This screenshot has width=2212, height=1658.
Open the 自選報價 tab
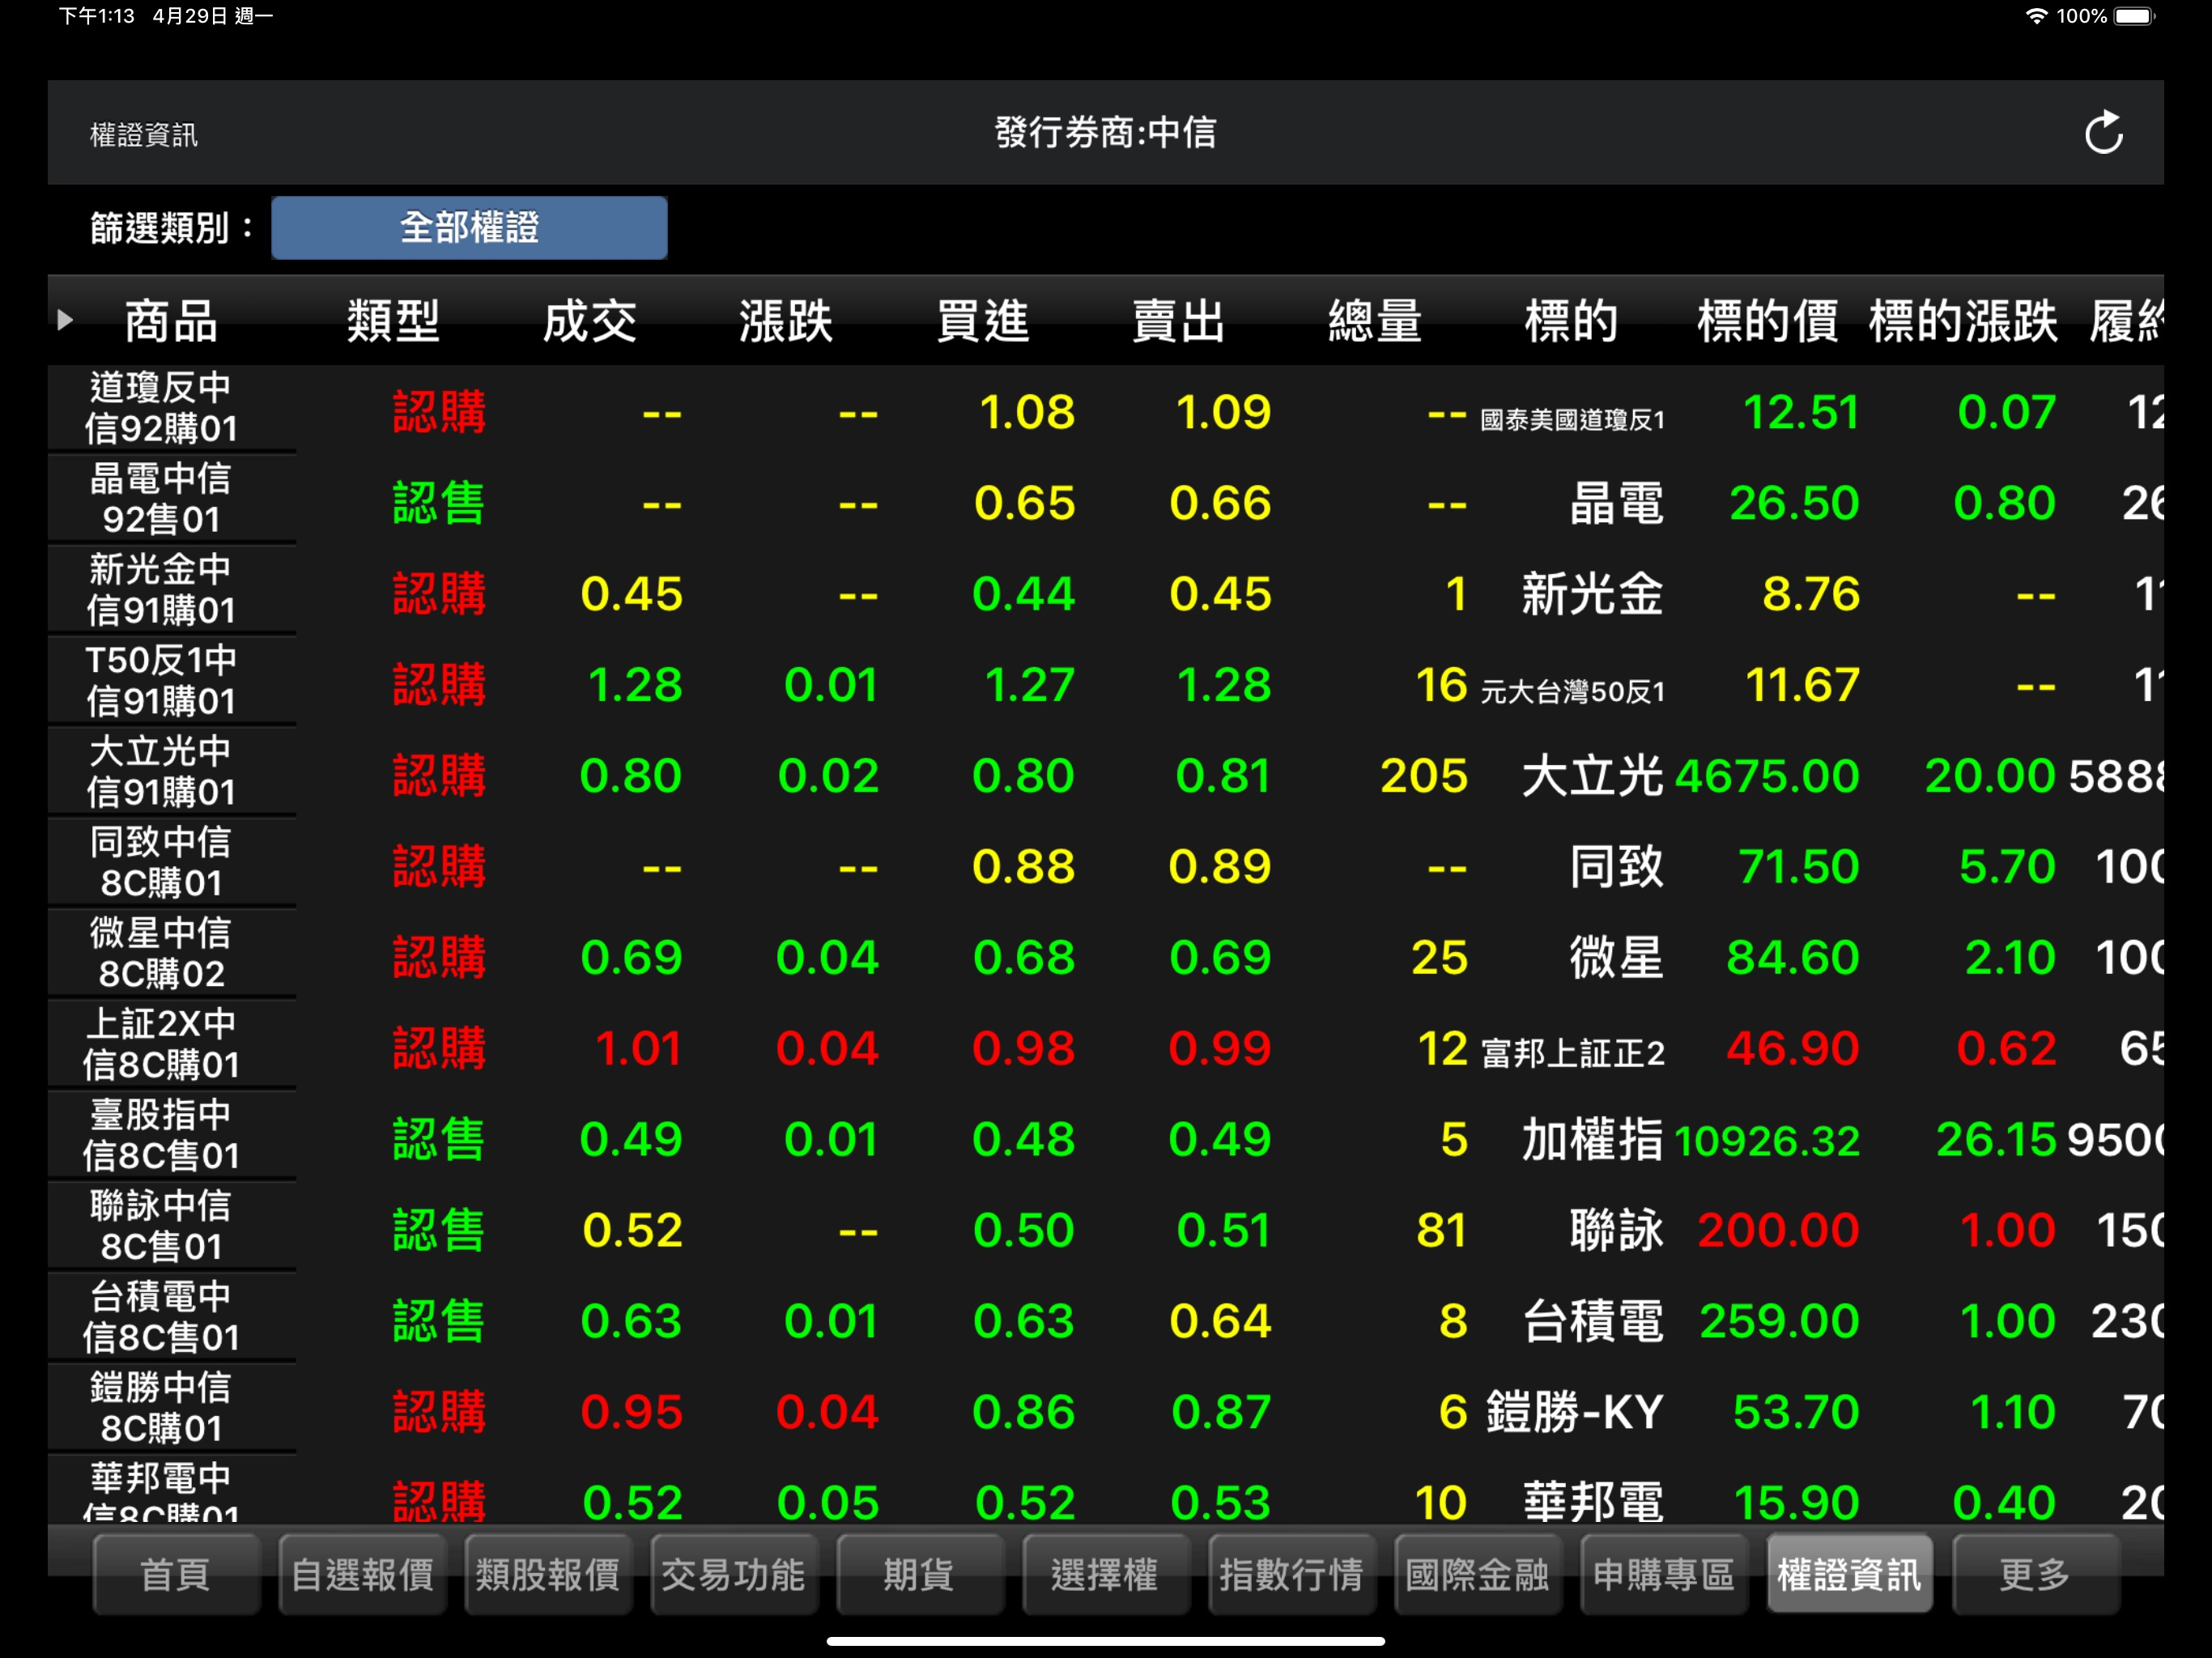[362, 1574]
